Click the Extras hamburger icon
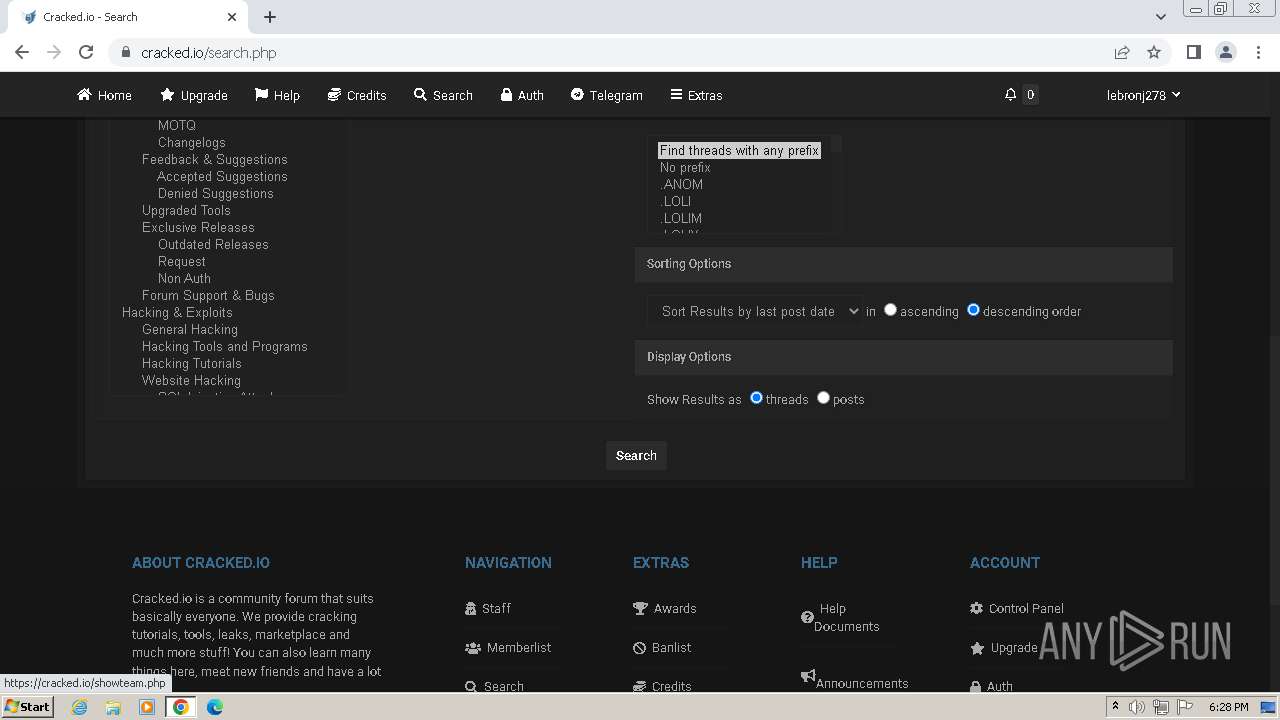The height and width of the screenshot is (720, 1280). click(x=677, y=95)
